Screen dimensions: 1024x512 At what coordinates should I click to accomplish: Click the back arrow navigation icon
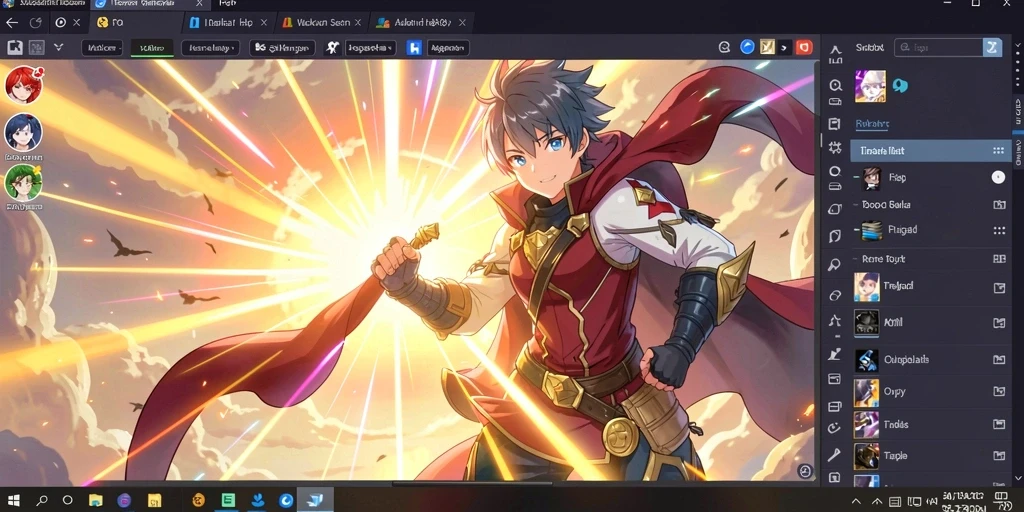(12, 23)
